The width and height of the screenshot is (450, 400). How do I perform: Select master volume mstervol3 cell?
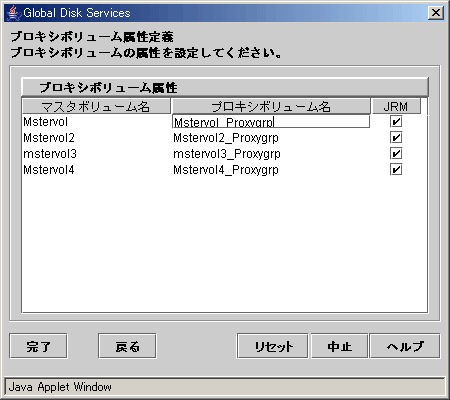[97, 153]
